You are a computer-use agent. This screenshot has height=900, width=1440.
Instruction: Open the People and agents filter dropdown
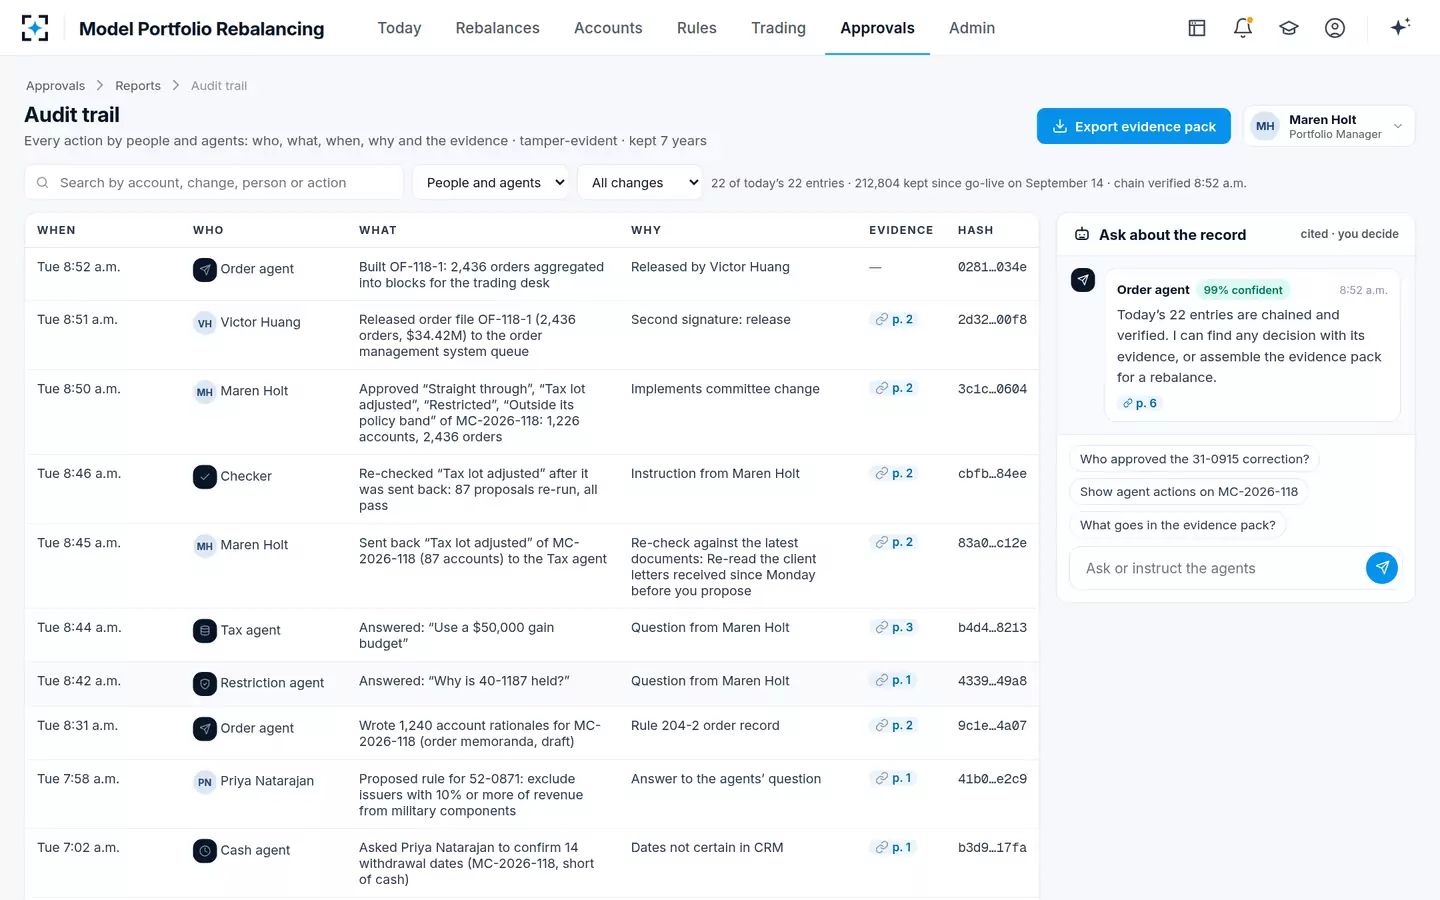[x=490, y=182]
